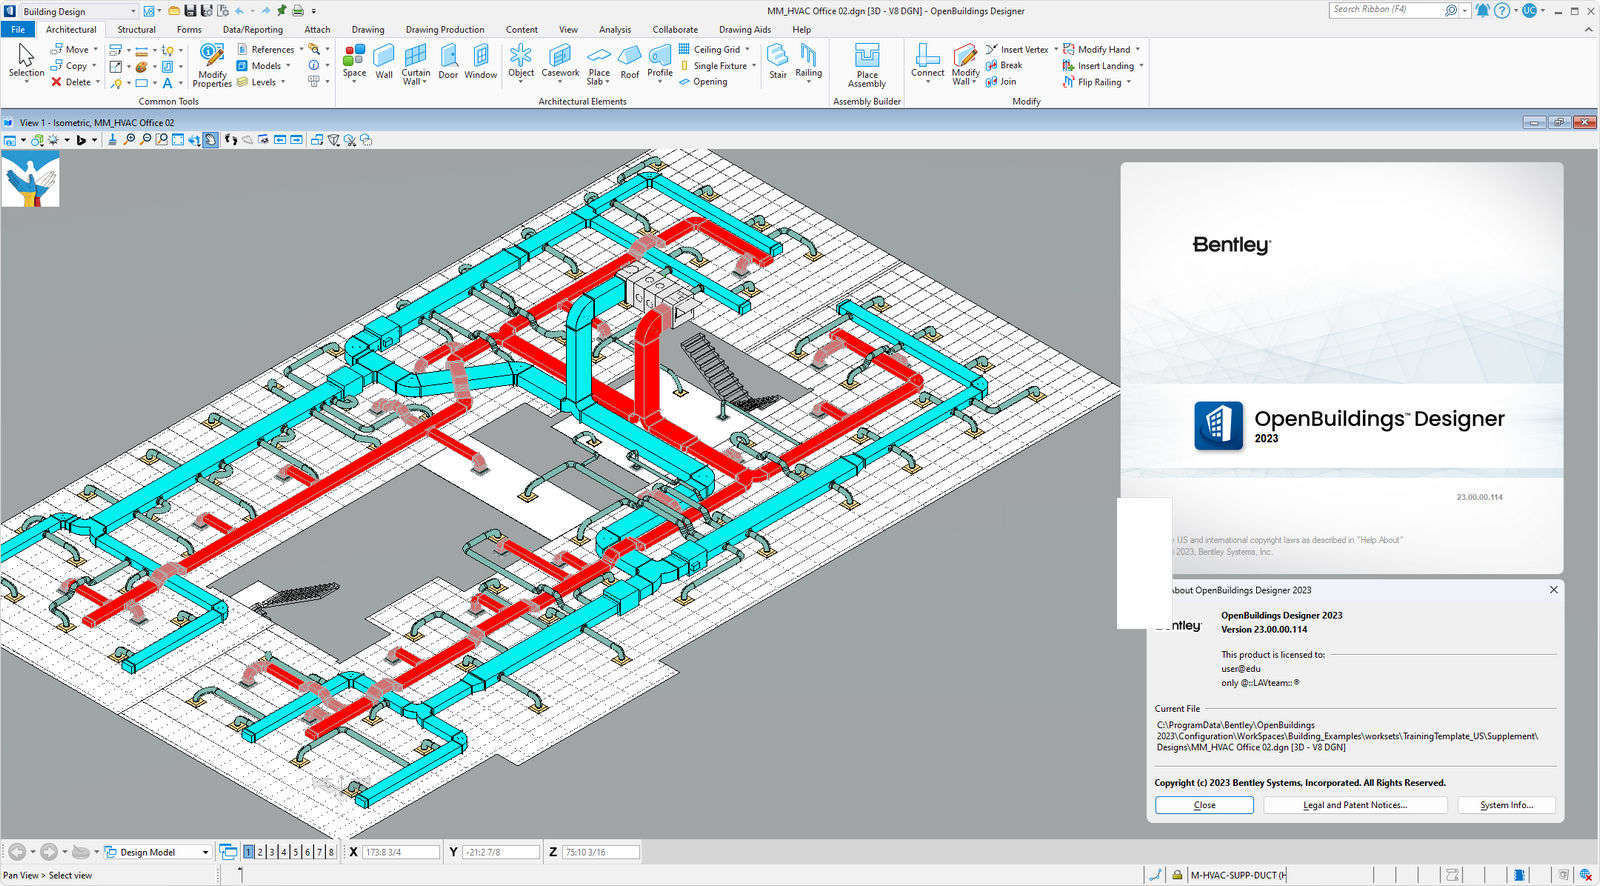1600x886 pixels.
Task: Click the Open folder icon in quick access toolbar
Action: [x=174, y=11]
